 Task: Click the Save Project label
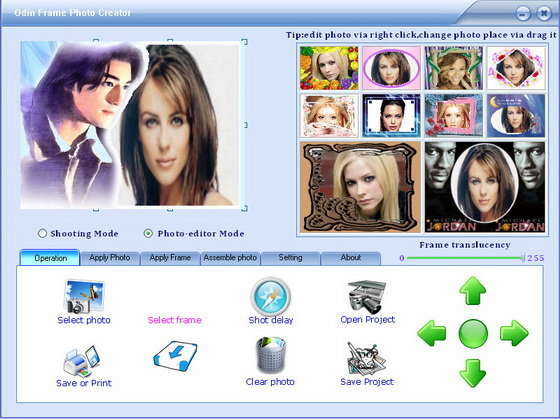pos(367,382)
